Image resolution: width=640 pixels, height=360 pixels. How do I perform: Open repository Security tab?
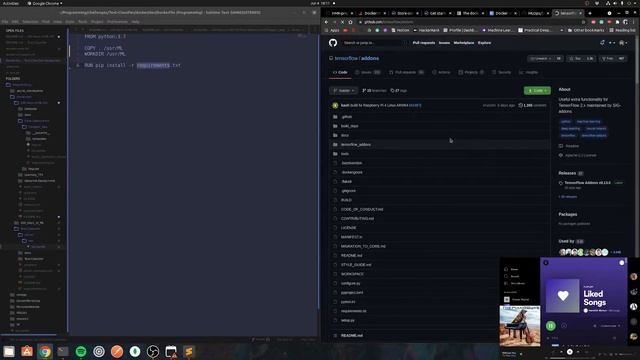click(x=501, y=72)
